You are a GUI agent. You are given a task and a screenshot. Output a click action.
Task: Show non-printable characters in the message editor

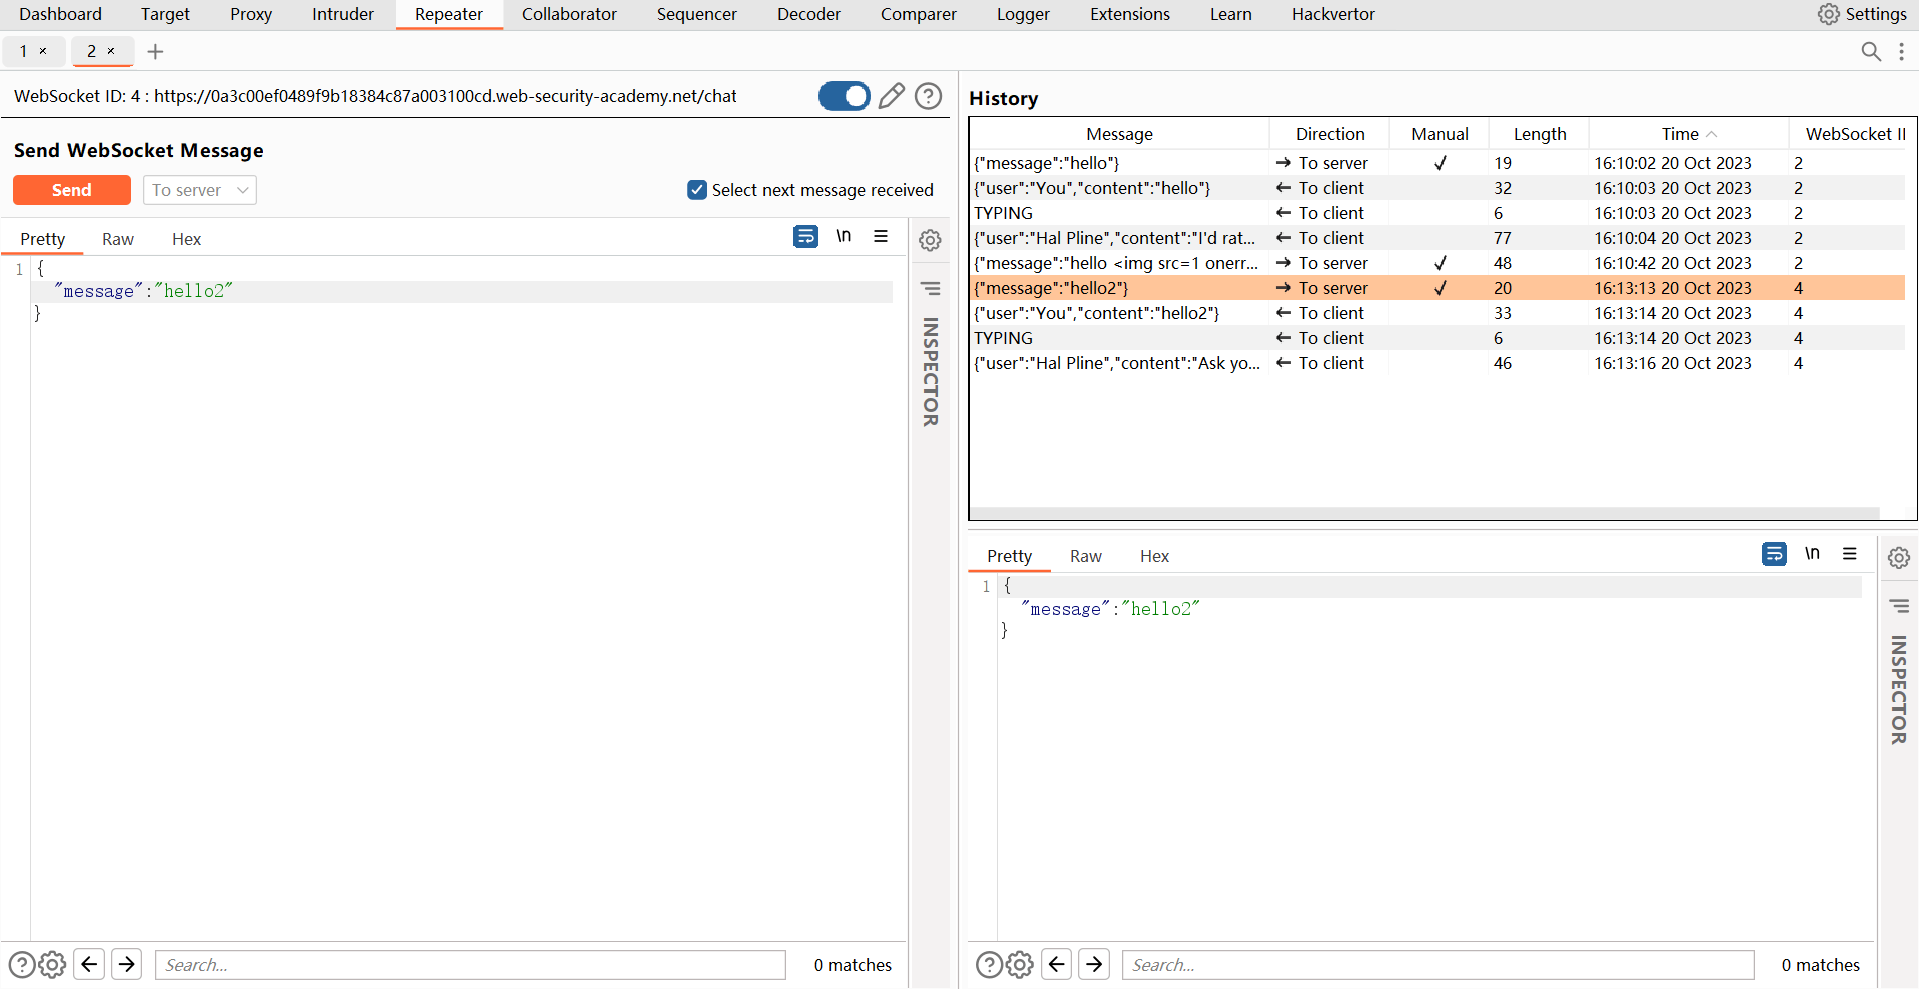844,237
